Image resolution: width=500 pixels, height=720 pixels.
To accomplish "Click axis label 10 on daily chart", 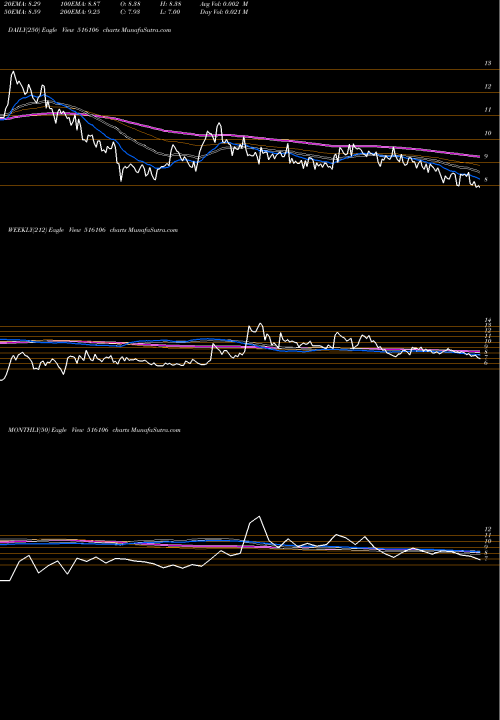I will coord(488,133).
